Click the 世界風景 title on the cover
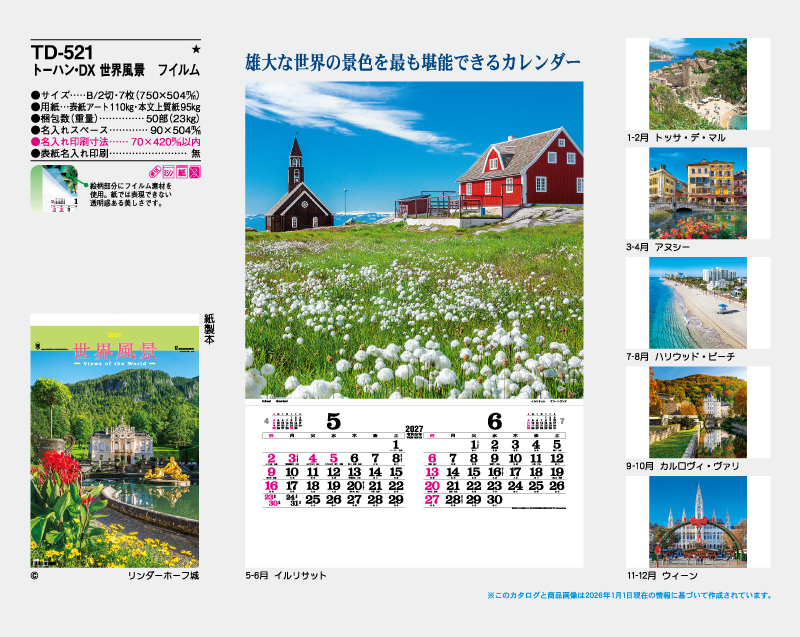Image resolution: width=800 pixels, height=637 pixels. (x=115, y=351)
